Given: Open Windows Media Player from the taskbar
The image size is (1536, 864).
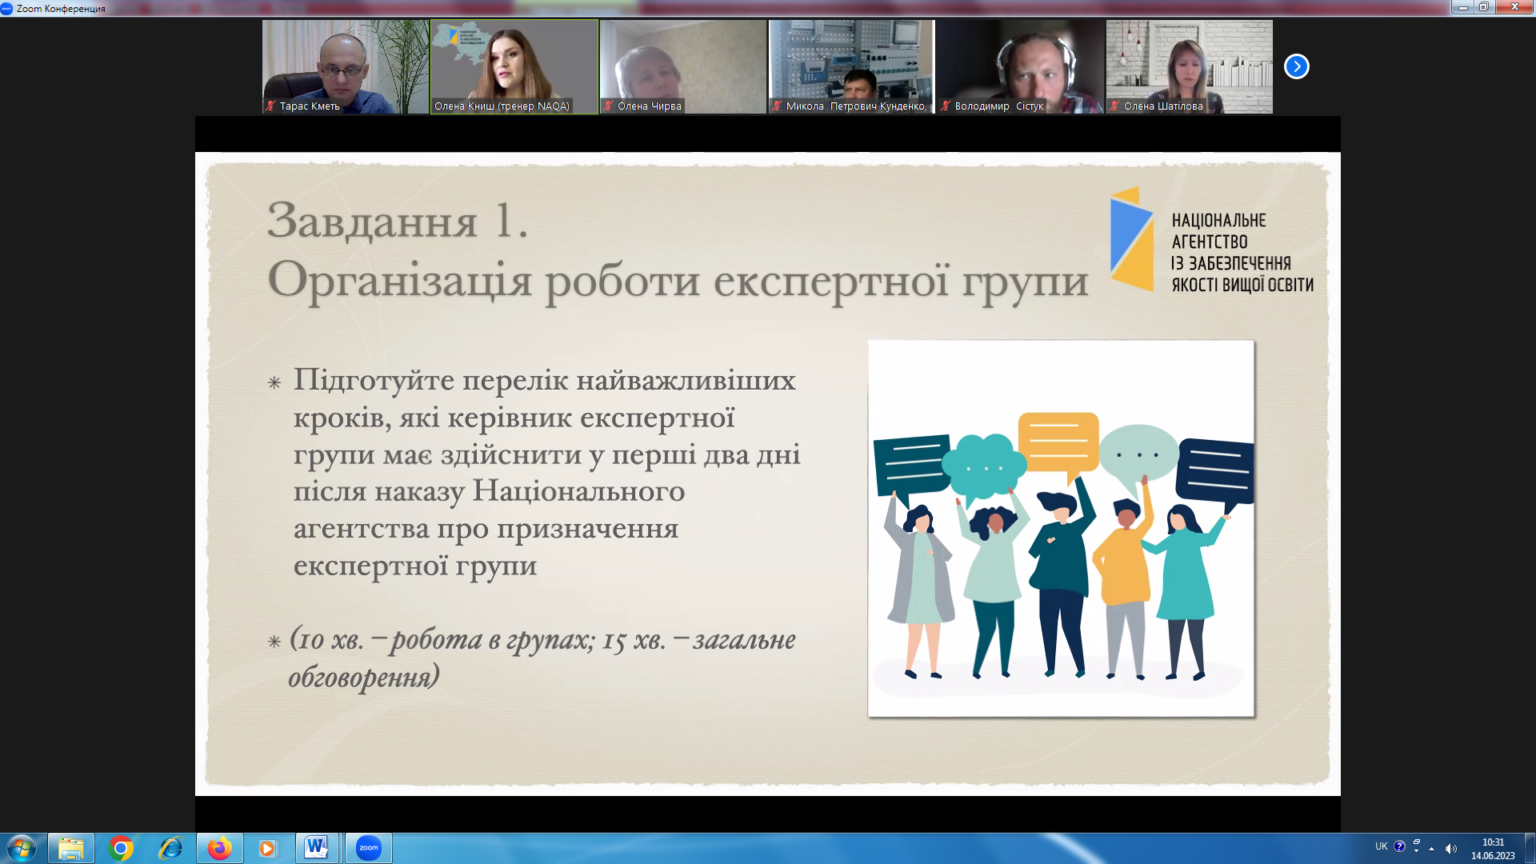Looking at the screenshot, I should point(267,848).
